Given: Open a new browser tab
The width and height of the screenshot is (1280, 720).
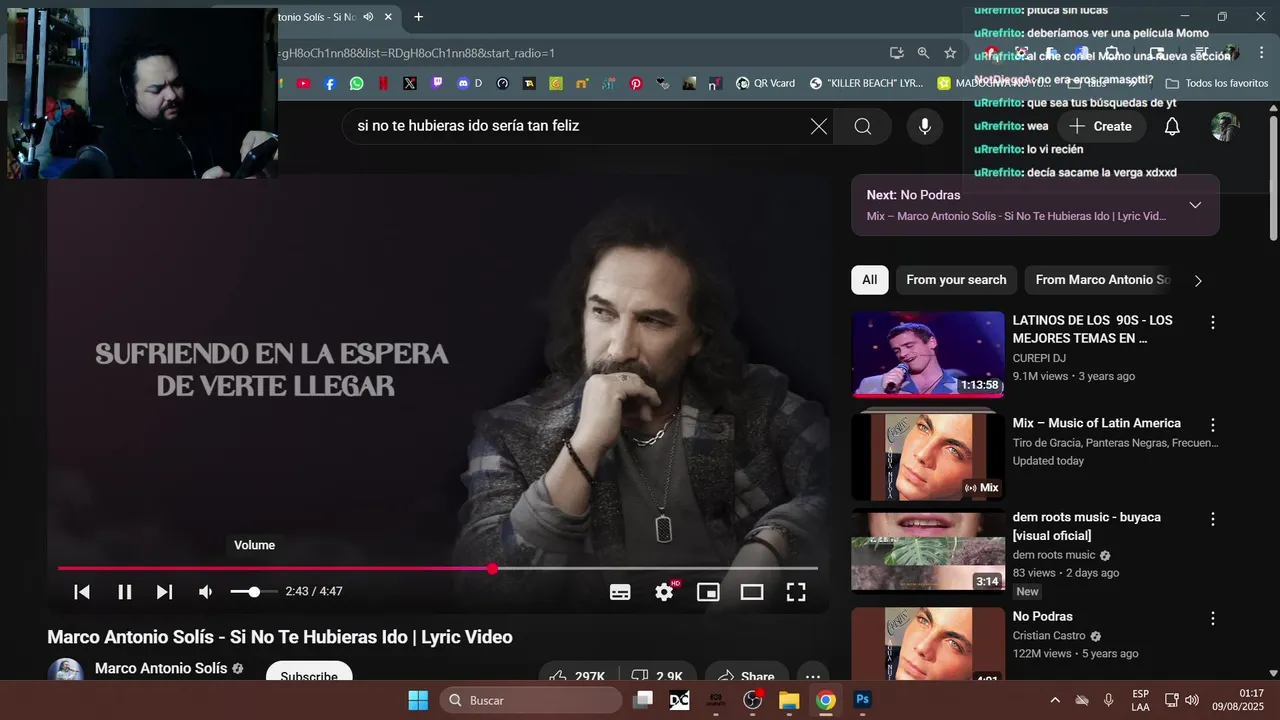Looking at the screenshot, I should [418, 17].
